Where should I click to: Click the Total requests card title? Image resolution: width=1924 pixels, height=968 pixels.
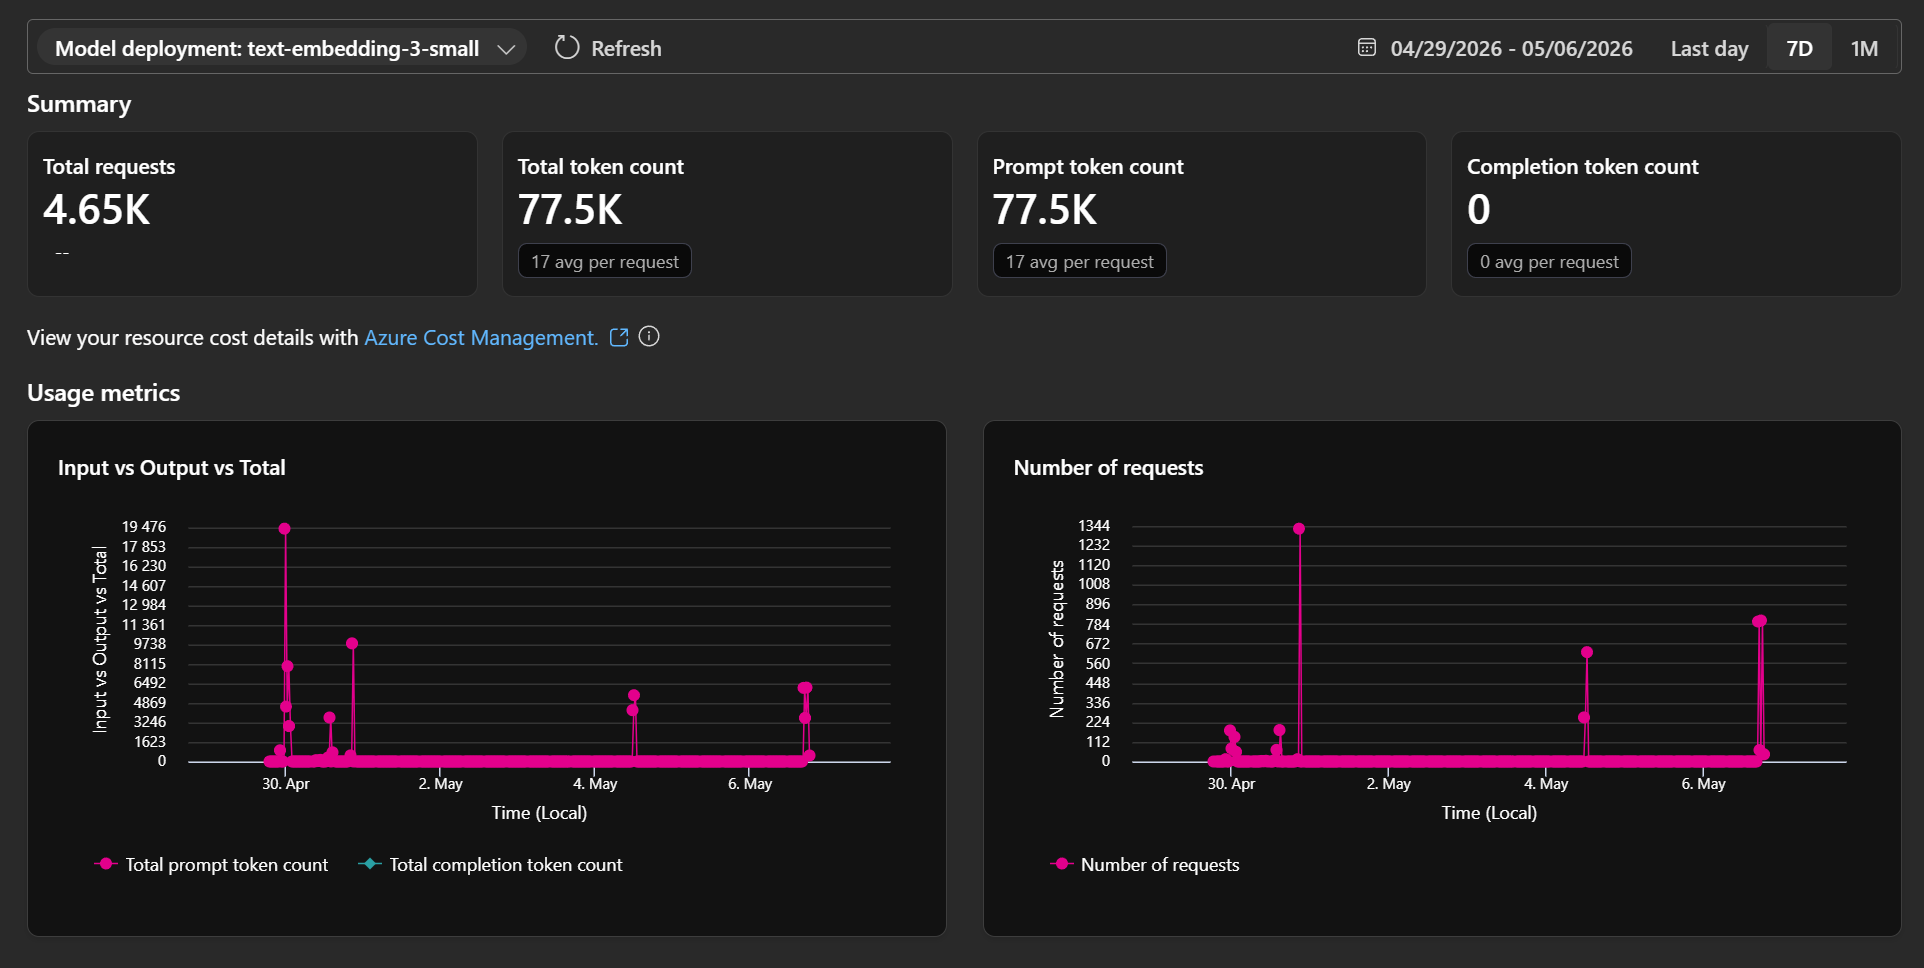pos(109,167)
